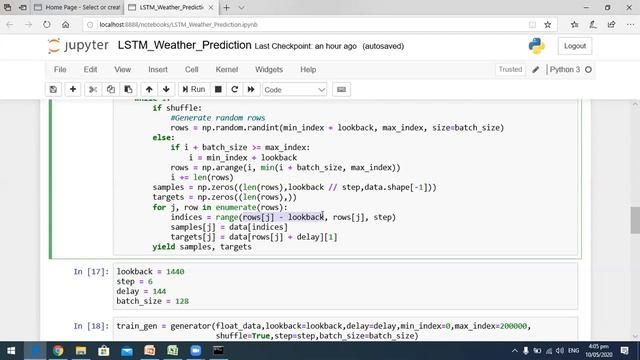Image resolution: width=640 pixels, height=360 pixels.
Task: Add page to favorites star
Action: pyautogui.click(x=548, y=24)
